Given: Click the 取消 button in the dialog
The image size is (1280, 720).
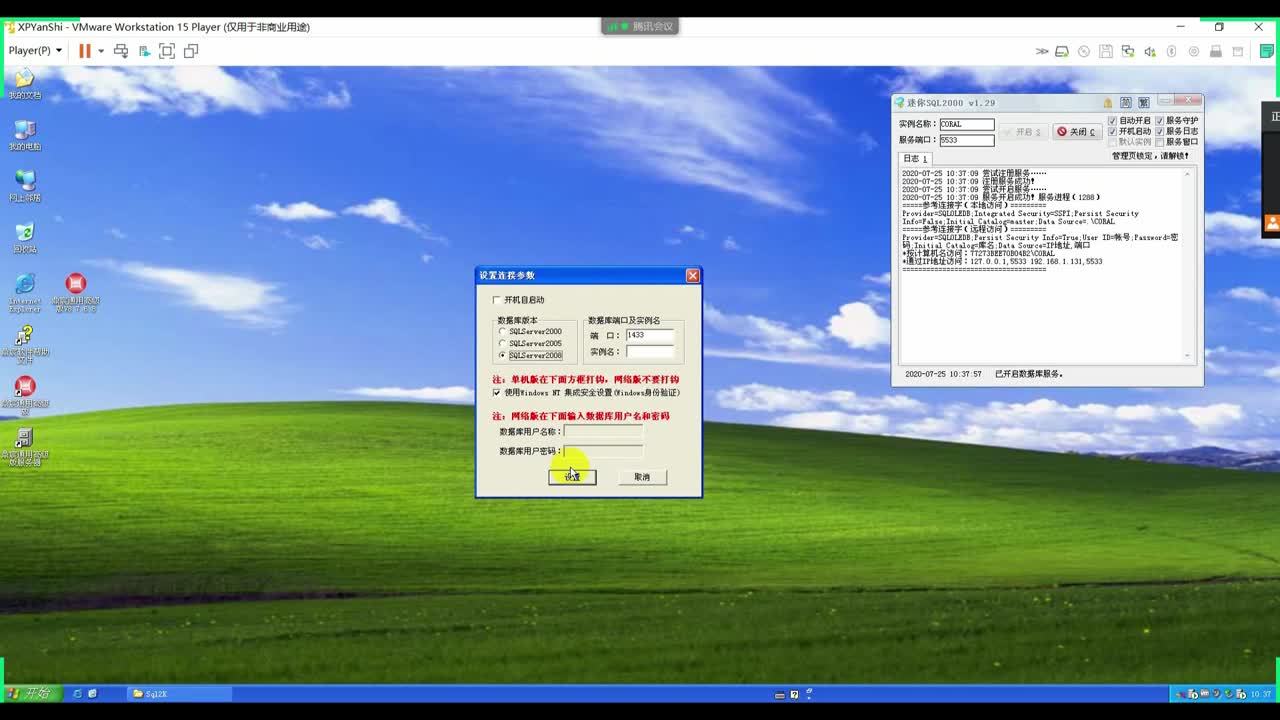Looking at the screenshot, I should pyautogui.click(x=642, y=477).
